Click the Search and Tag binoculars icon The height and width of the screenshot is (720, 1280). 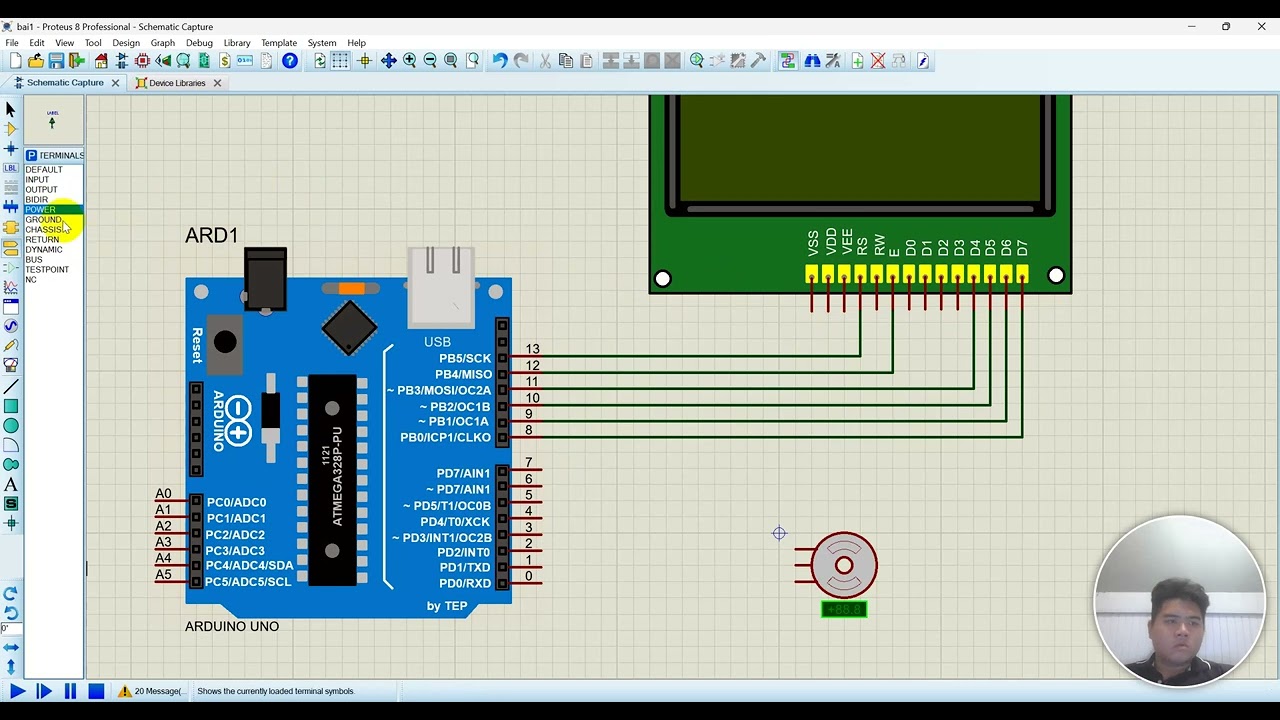tap(812, 61)
